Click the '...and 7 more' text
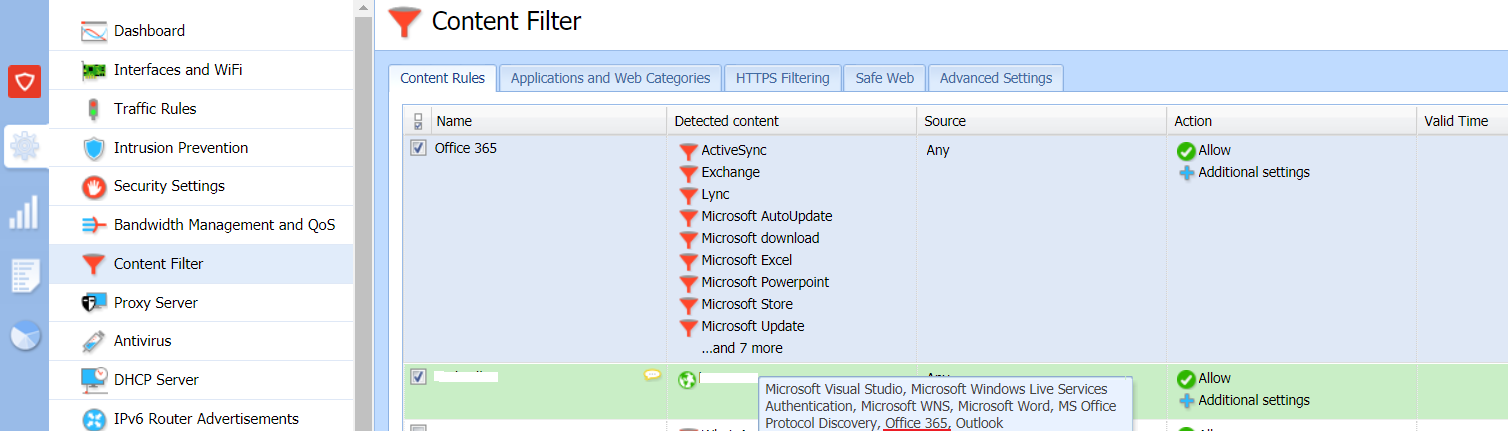Viewport: 1508px width, 431px height. 742,348
